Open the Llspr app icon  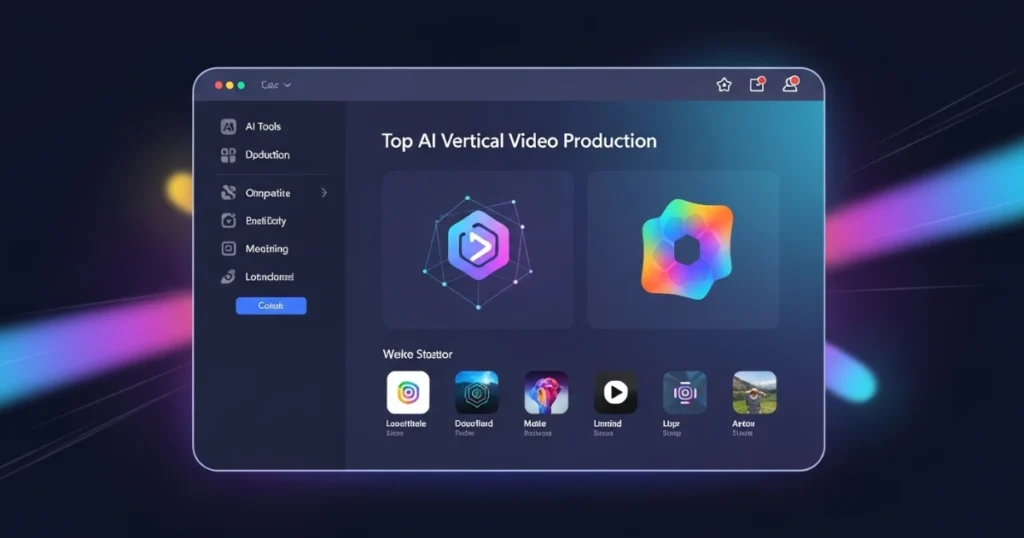coord(684,392)
